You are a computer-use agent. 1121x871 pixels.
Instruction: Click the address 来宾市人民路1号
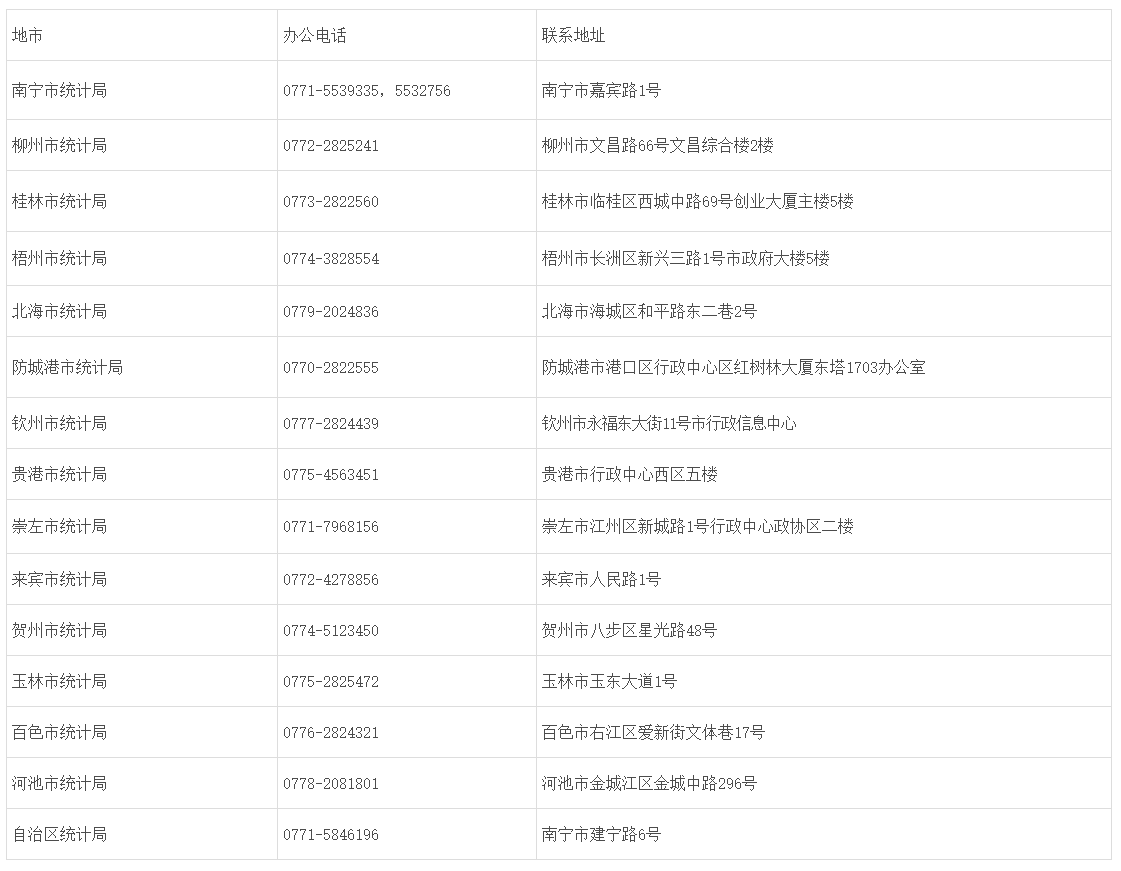601,579
